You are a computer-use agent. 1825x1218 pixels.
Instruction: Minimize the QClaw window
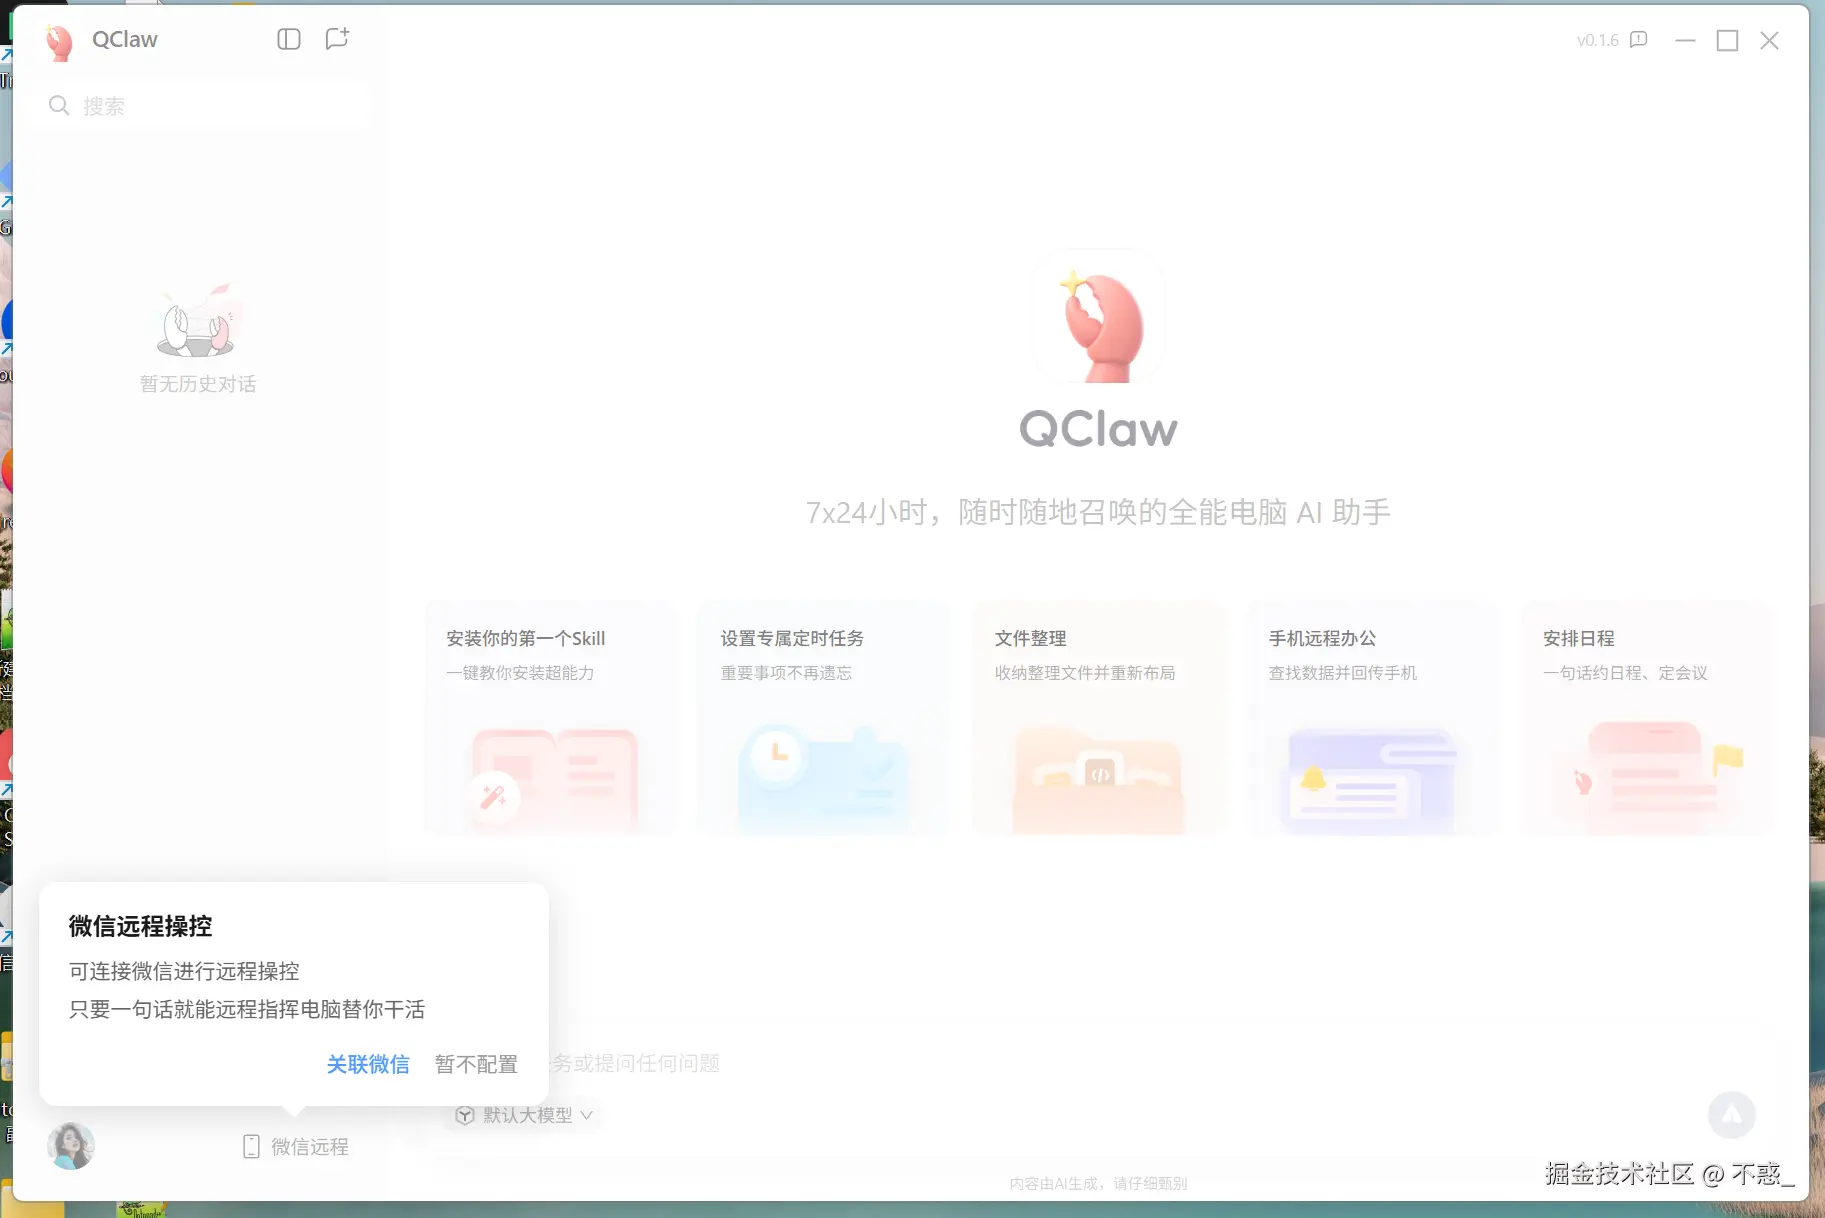[1685, 40]
